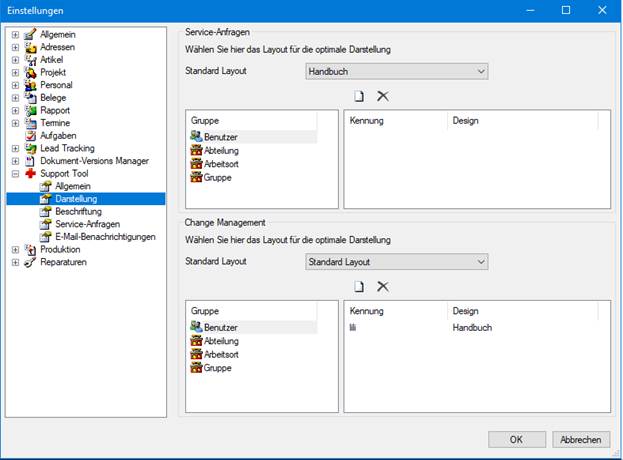Click the Abbrechen button
623x460 pixels.
581,439
